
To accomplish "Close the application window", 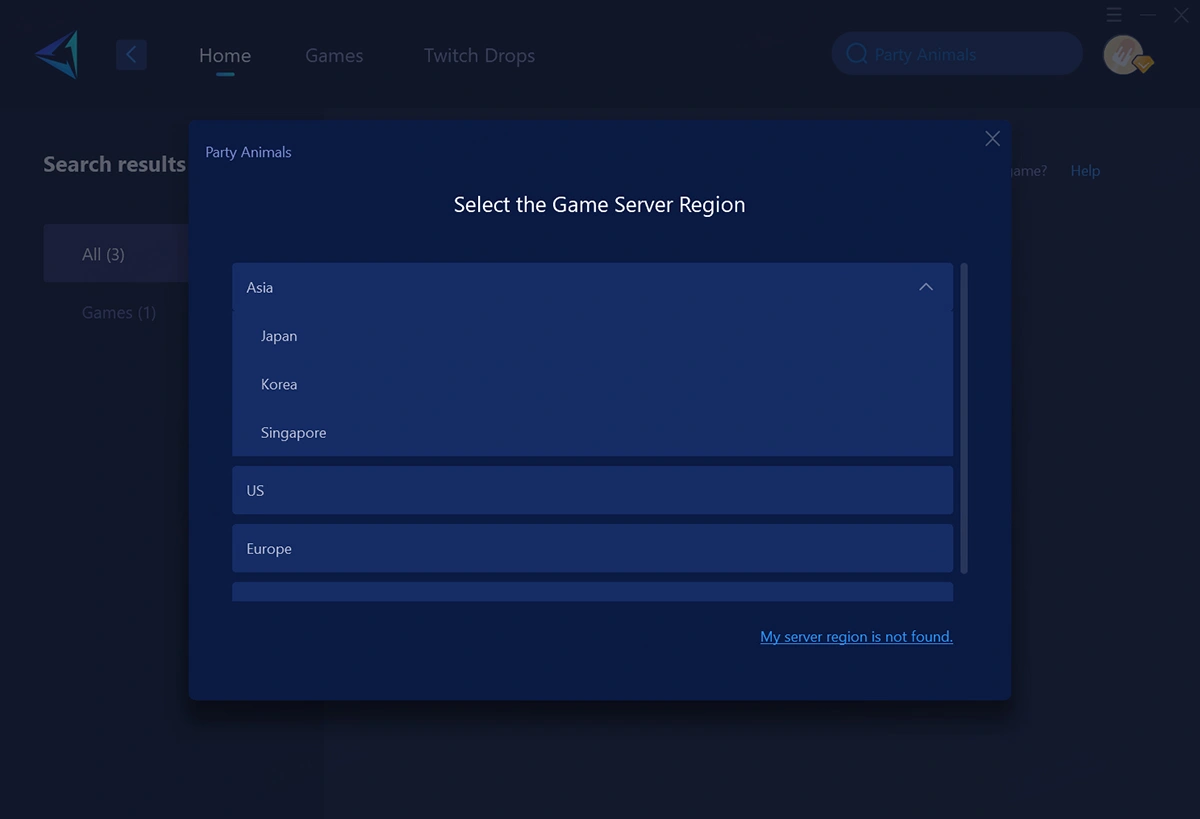I will coord(1181,15).
